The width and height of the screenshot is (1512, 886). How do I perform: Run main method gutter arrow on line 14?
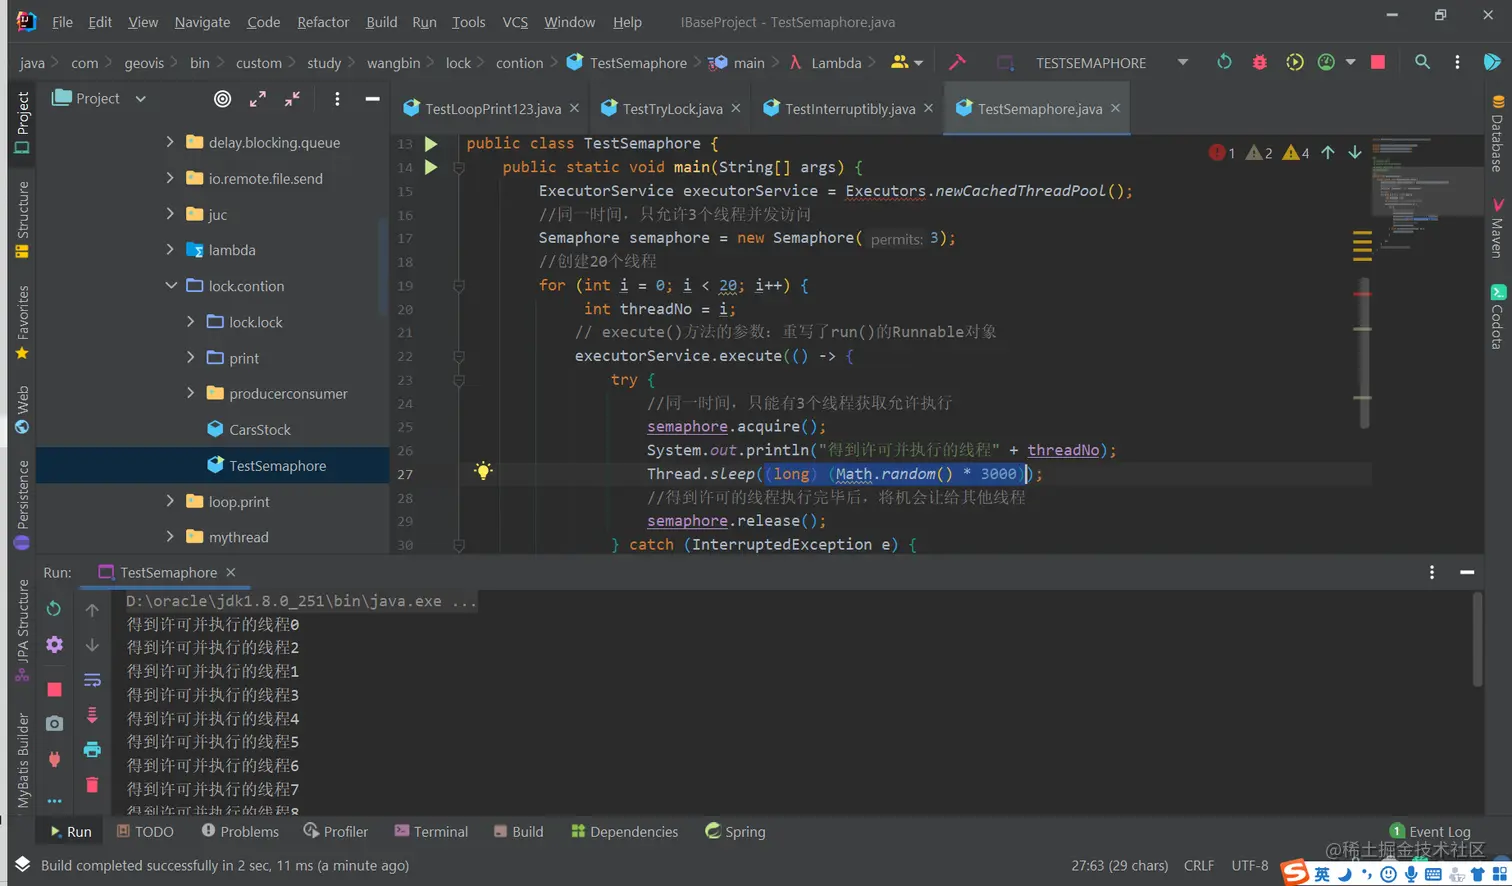pyautogui.click(x=431, y=167)
